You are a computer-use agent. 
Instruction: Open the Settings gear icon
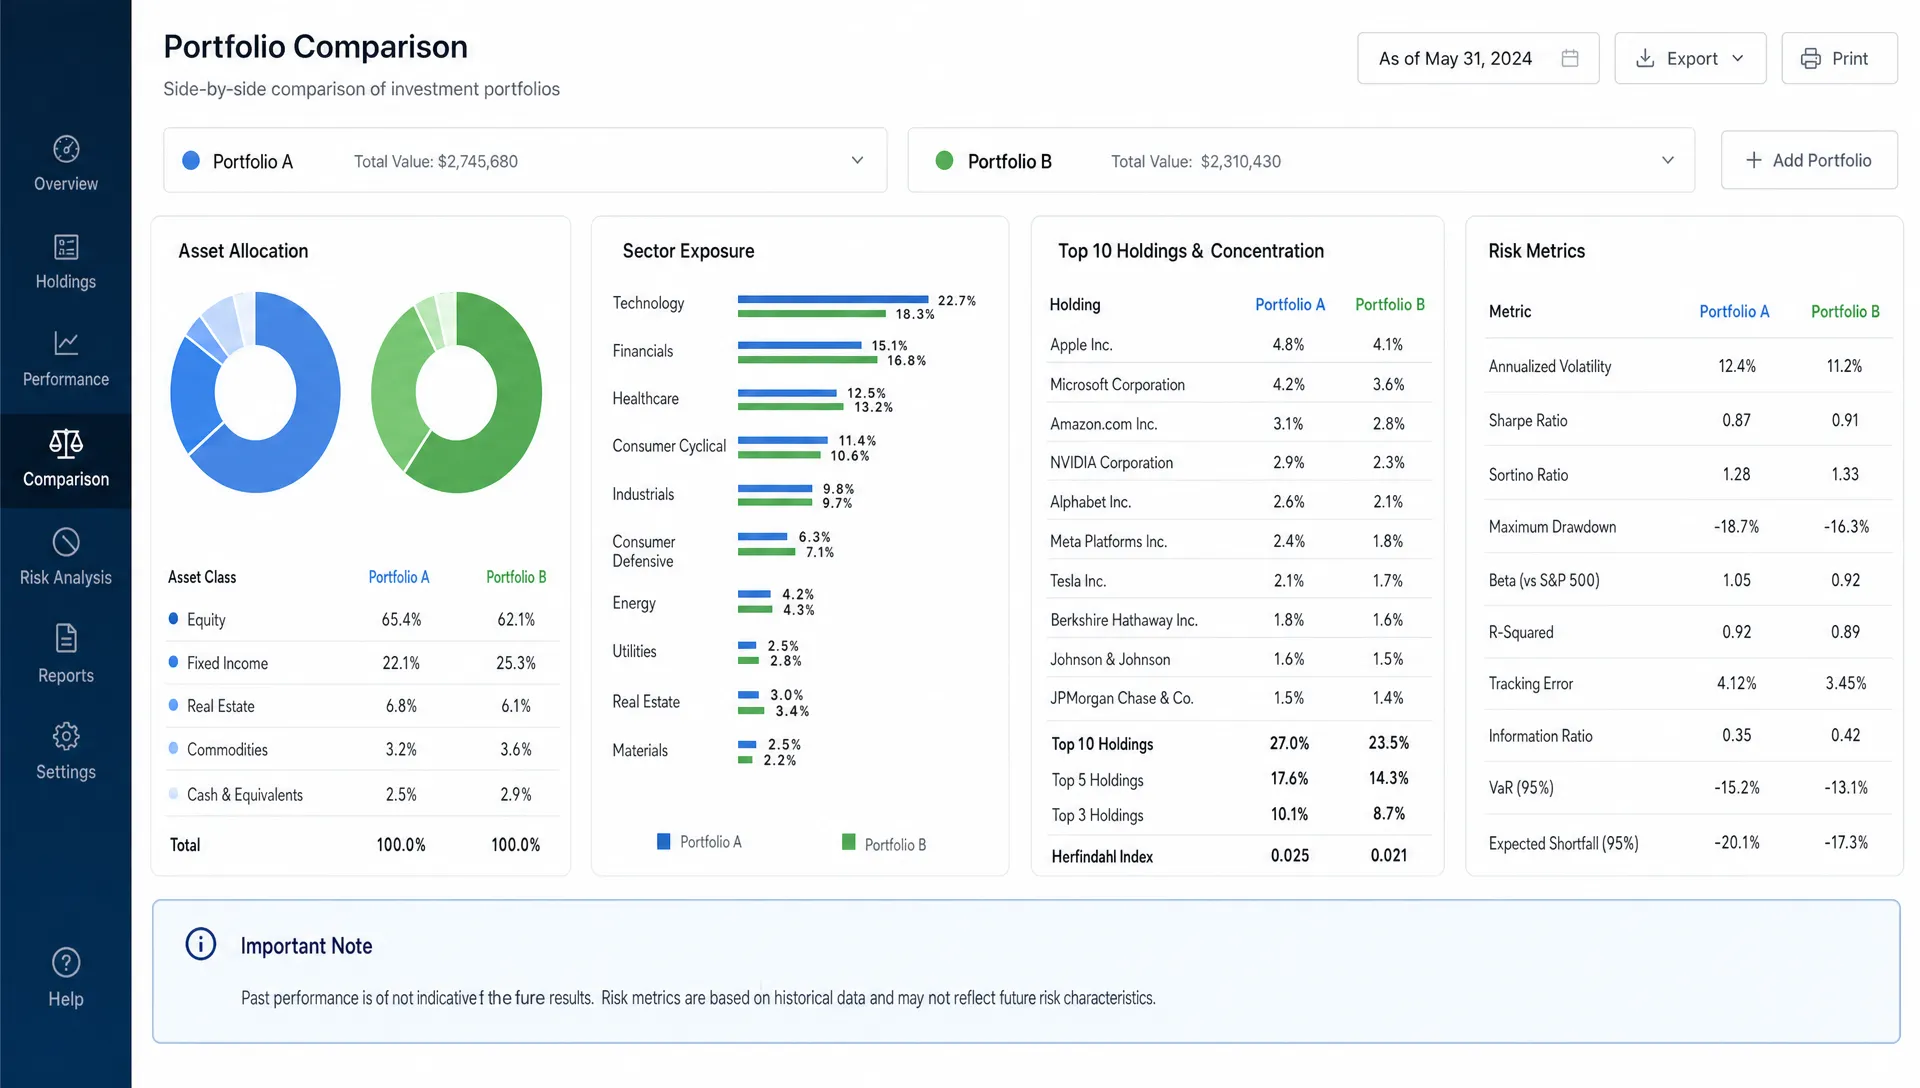(66, 736)
